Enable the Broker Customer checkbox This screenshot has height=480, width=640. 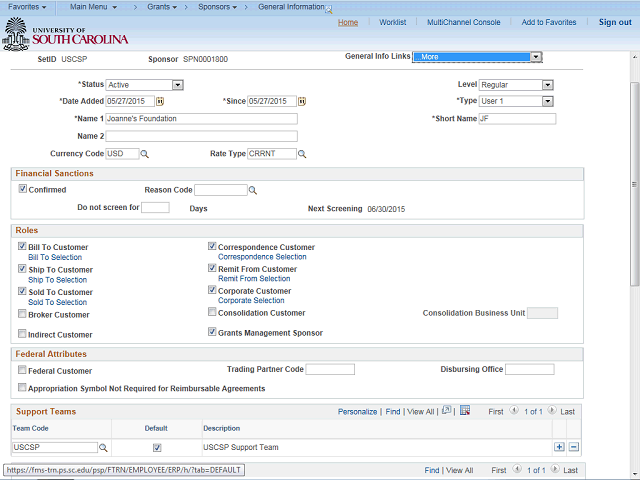click(x=23, y=314)
